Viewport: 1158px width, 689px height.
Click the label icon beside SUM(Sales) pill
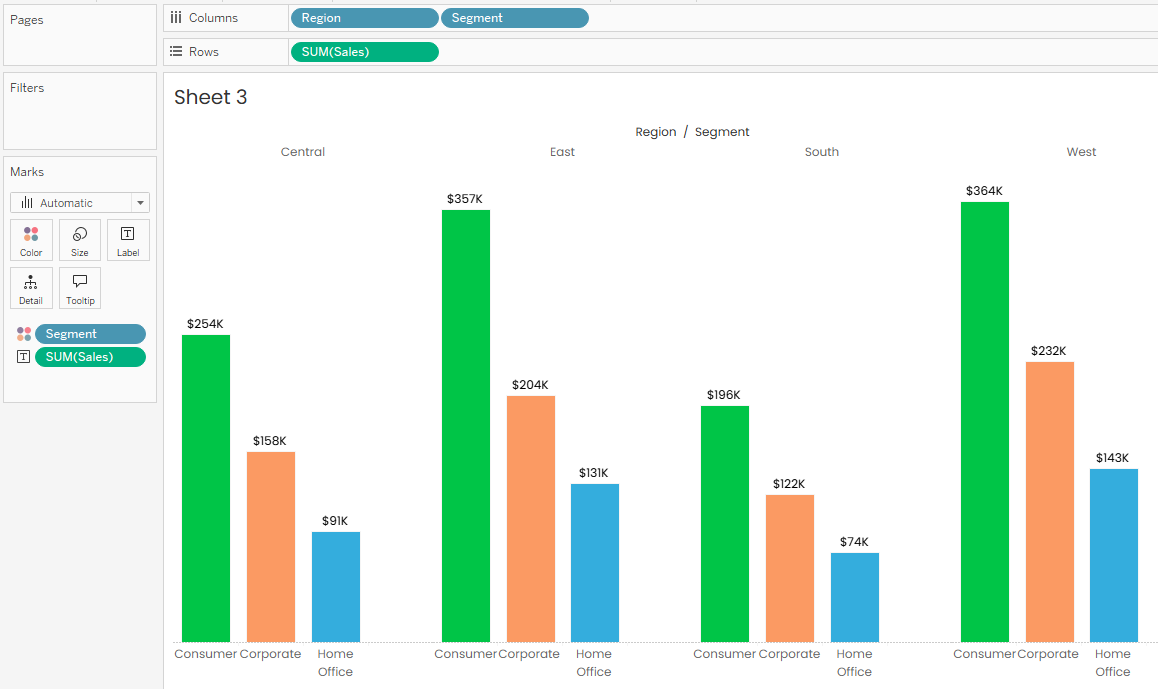click(24, 357)
